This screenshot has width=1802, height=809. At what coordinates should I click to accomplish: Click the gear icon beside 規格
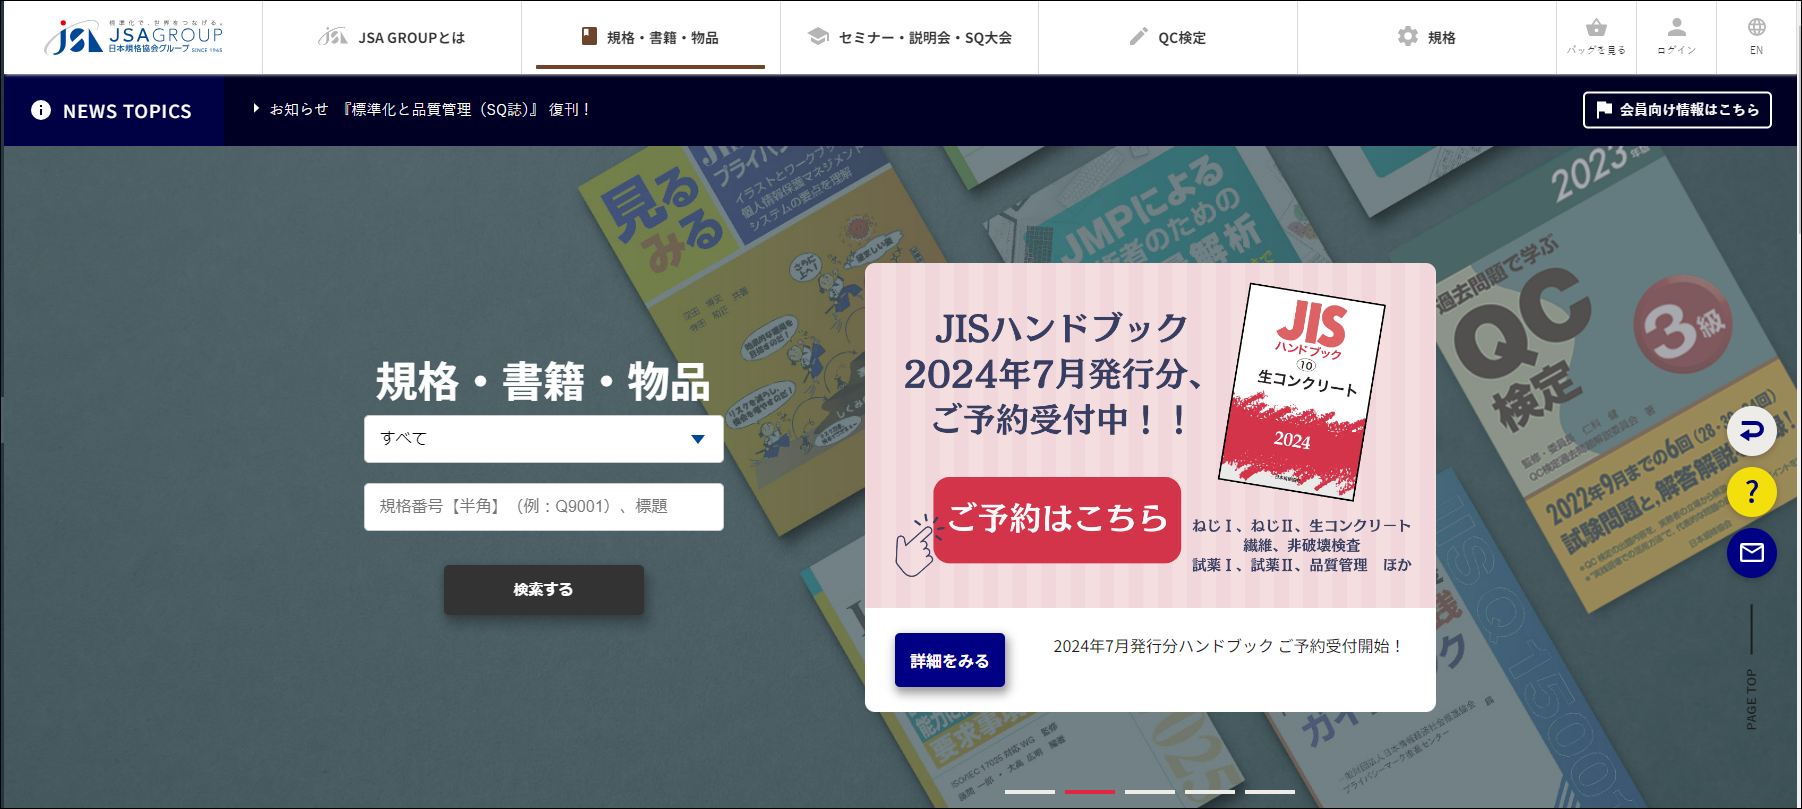1408,36
